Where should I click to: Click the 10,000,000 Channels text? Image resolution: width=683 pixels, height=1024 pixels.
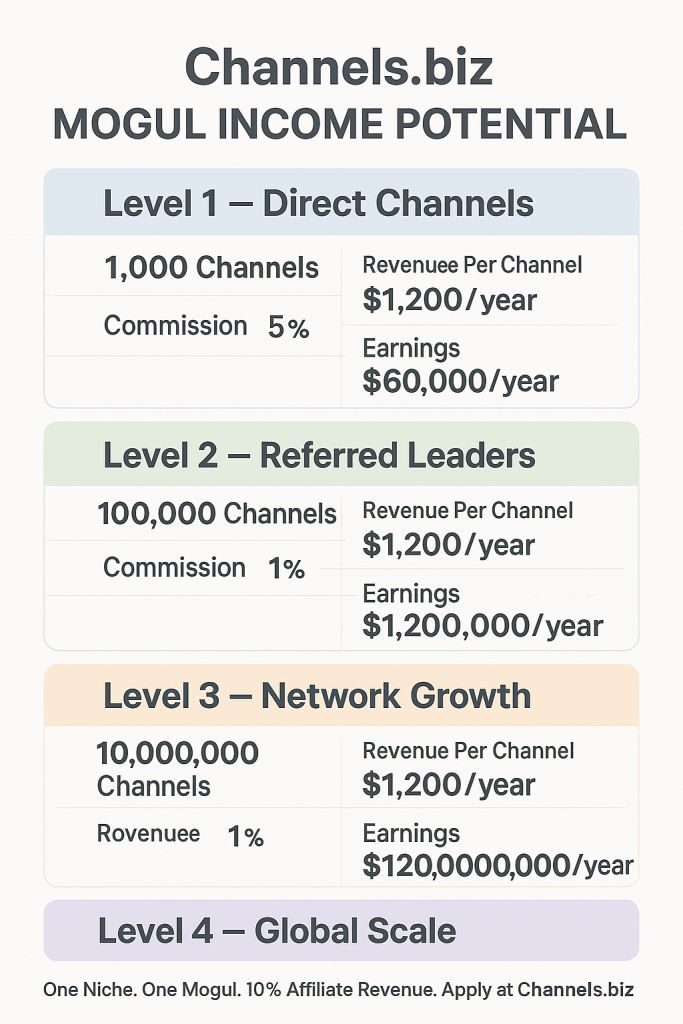tap(177, 768)
